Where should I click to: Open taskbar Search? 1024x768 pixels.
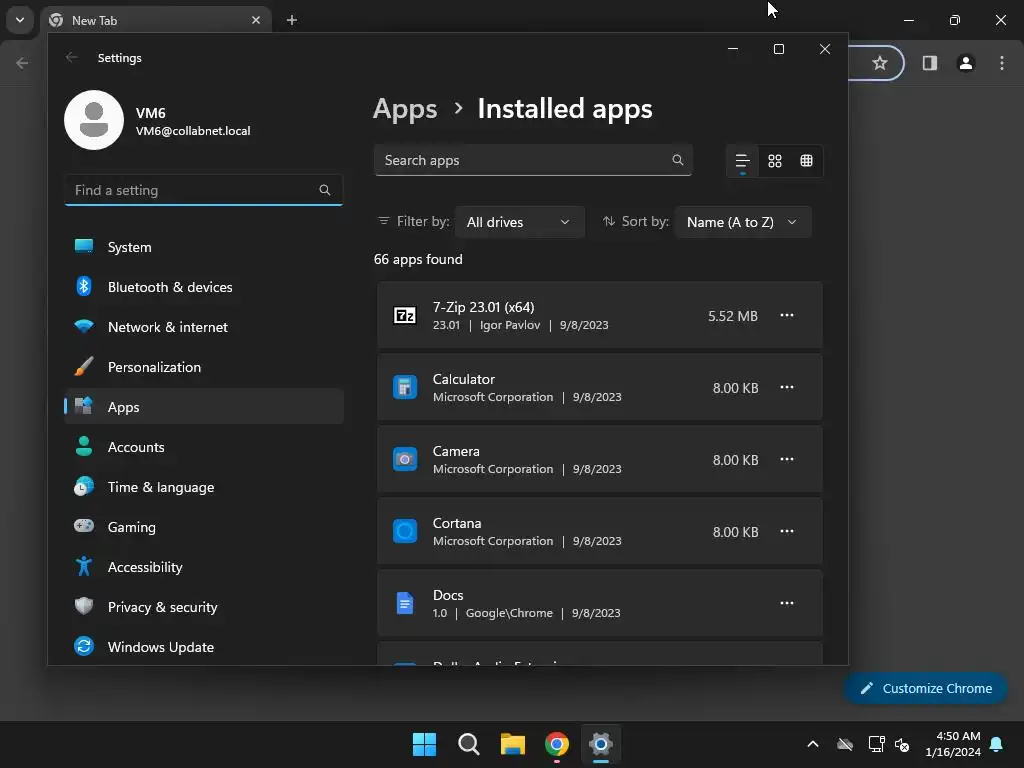point(469,744)
